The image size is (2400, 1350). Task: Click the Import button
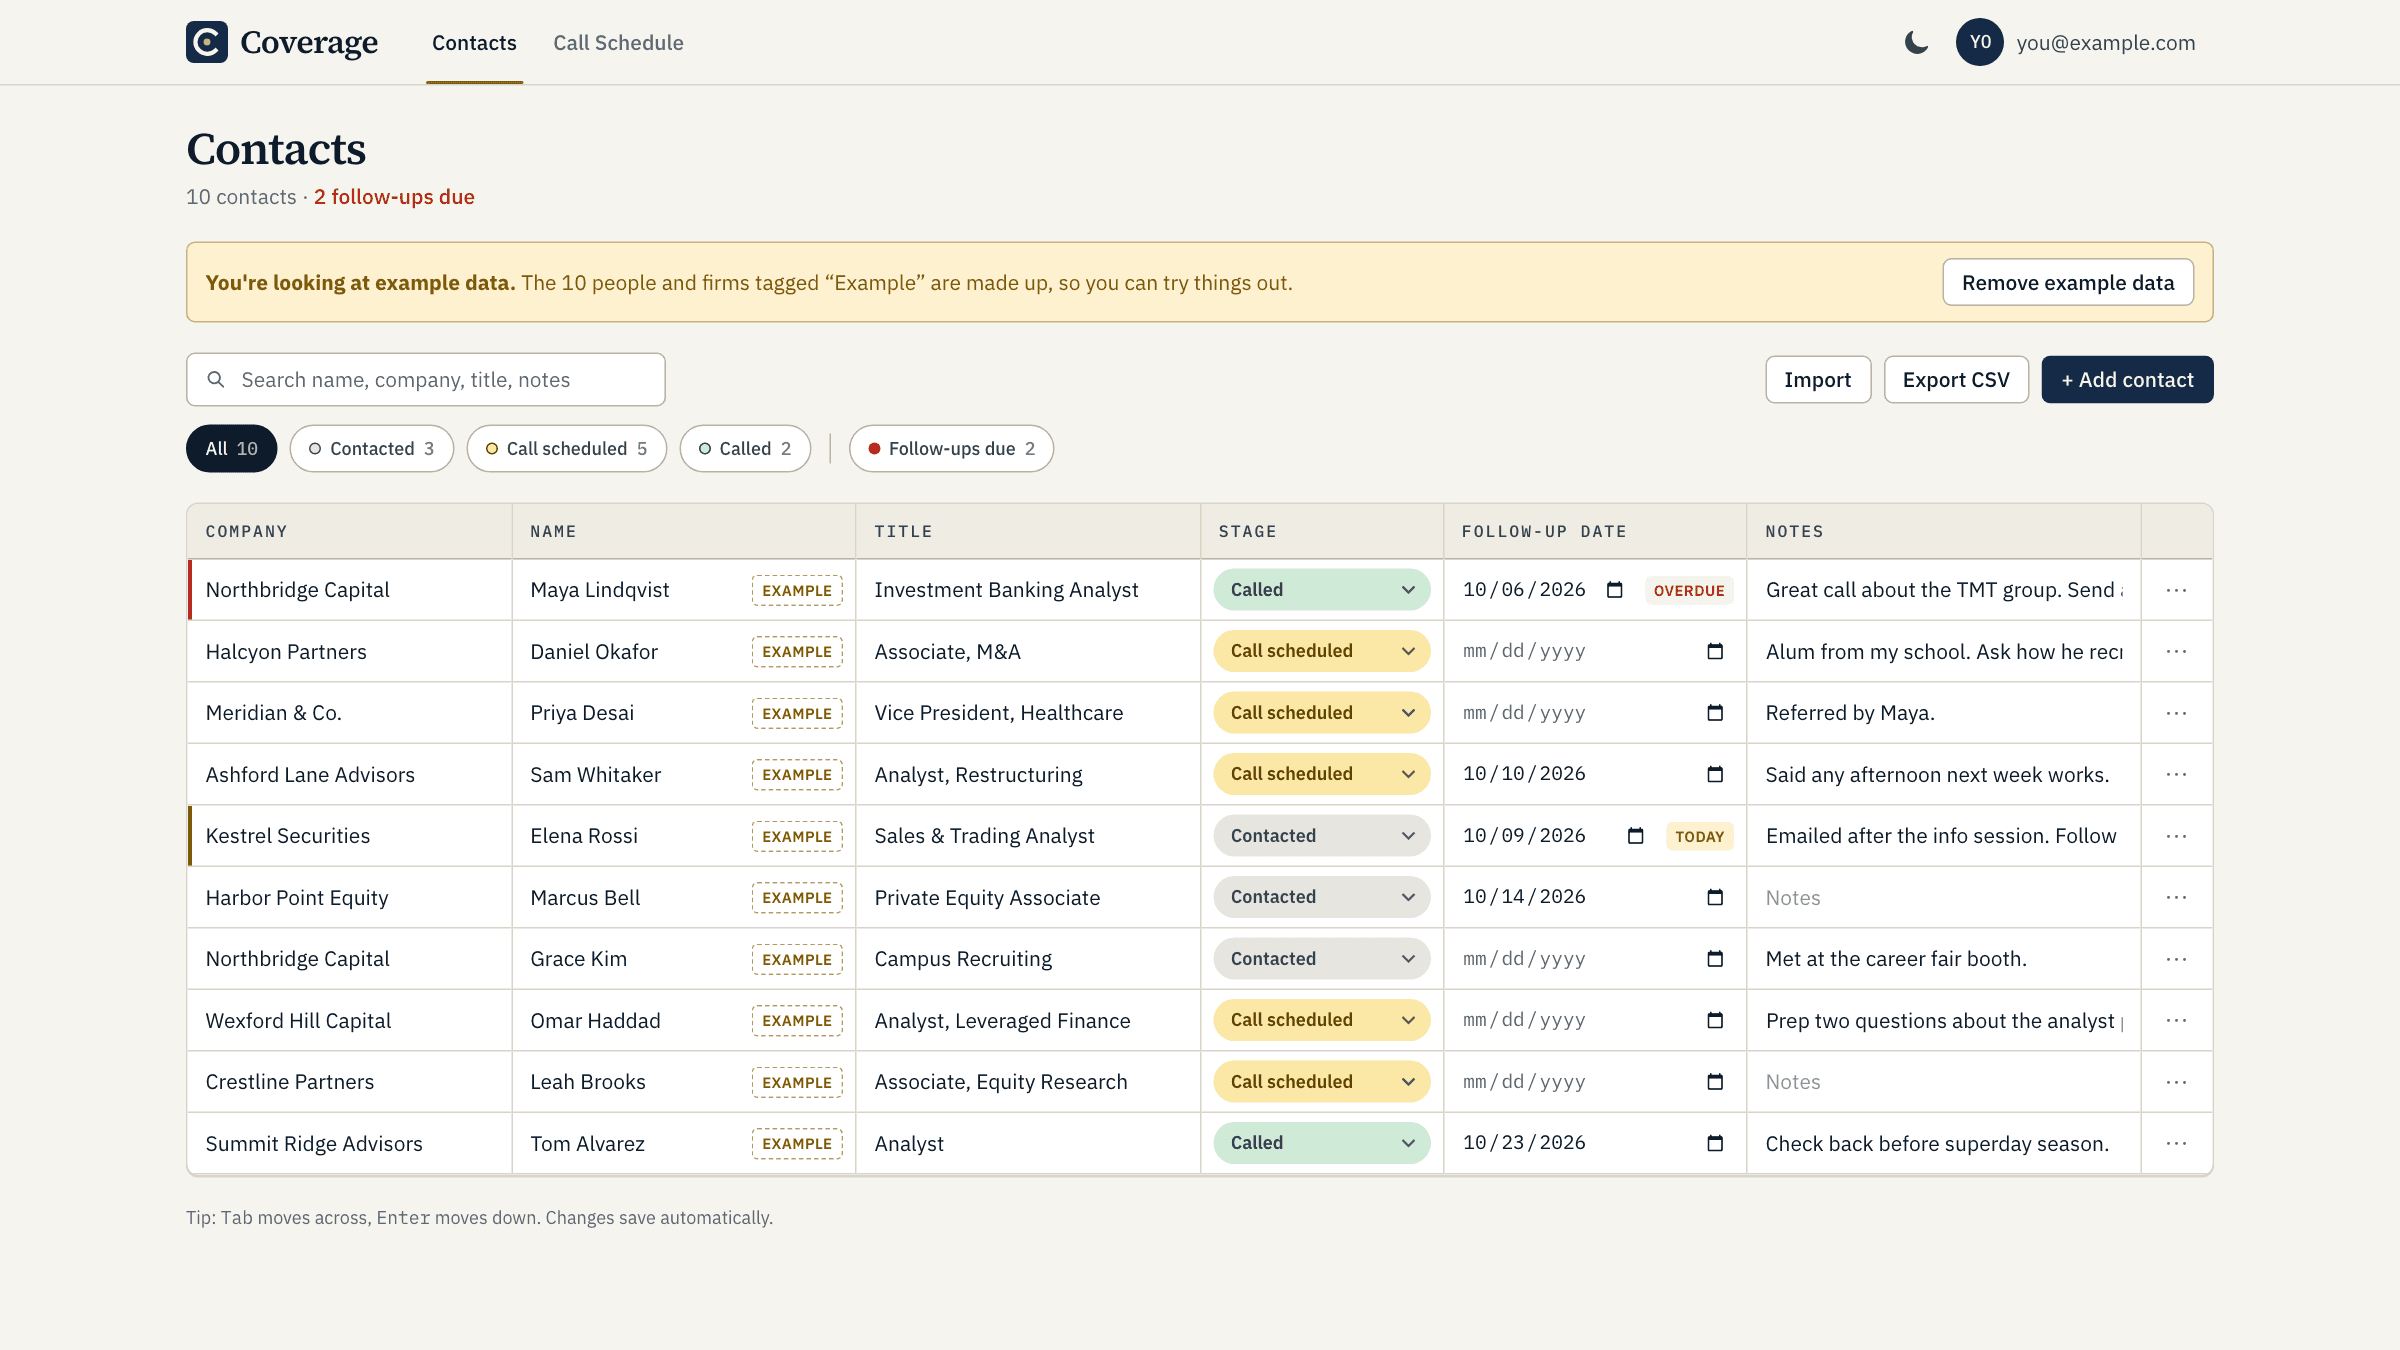coord(1818,380)
